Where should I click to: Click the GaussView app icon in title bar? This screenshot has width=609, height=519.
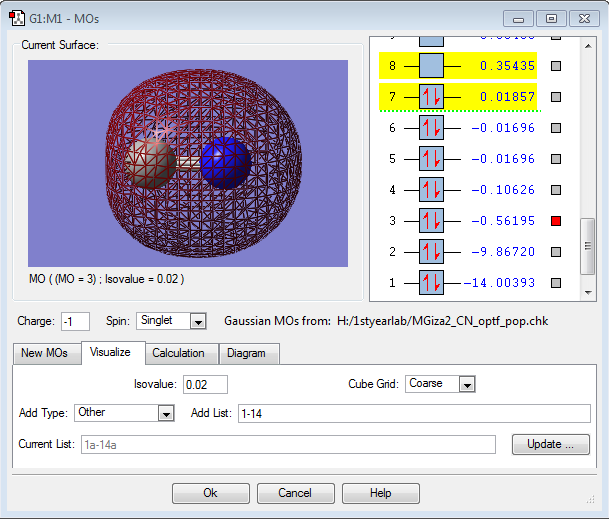tap(17, 18)
